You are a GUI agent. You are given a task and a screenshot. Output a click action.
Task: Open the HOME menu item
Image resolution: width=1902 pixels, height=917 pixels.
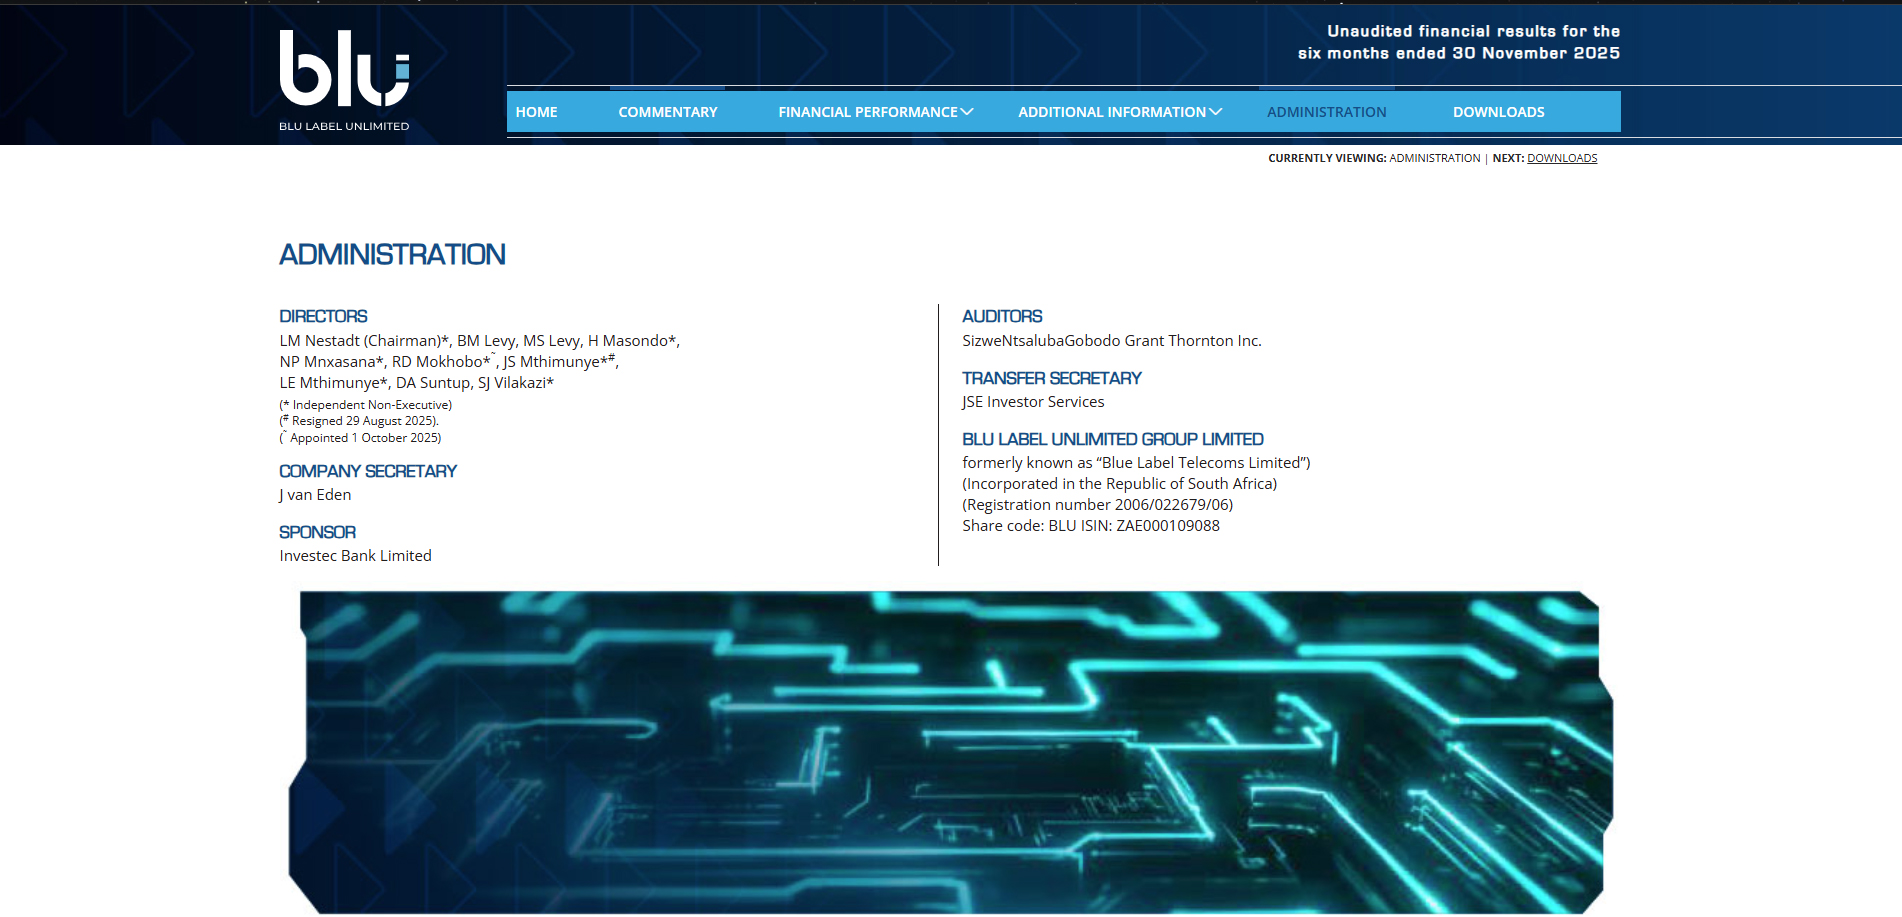(x=537, y=112)
